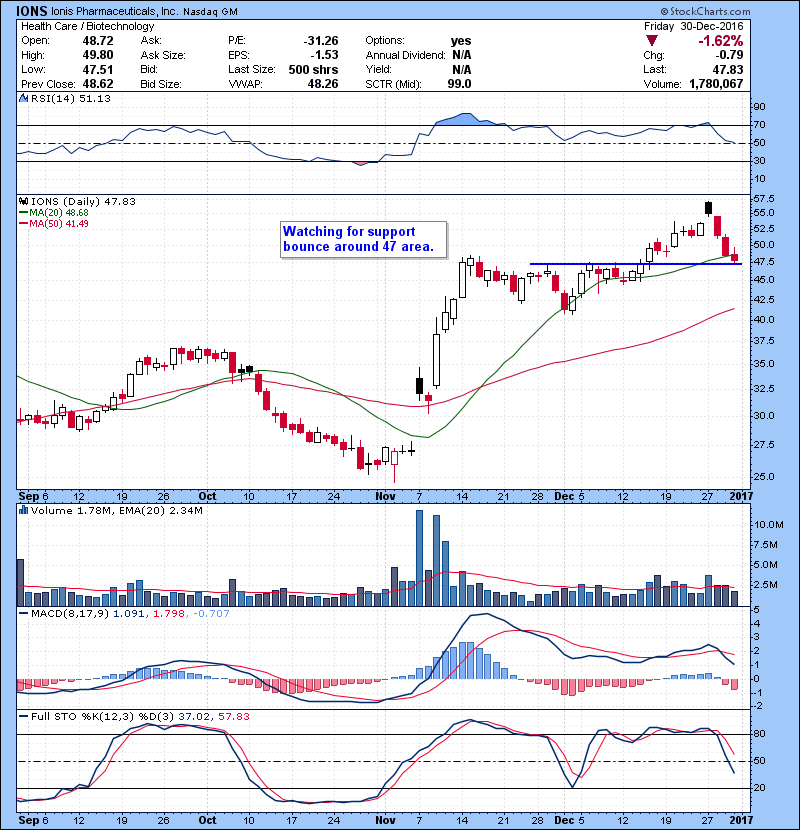Click the tallest volume bar near Nov 7

click(x=419, y=558)
